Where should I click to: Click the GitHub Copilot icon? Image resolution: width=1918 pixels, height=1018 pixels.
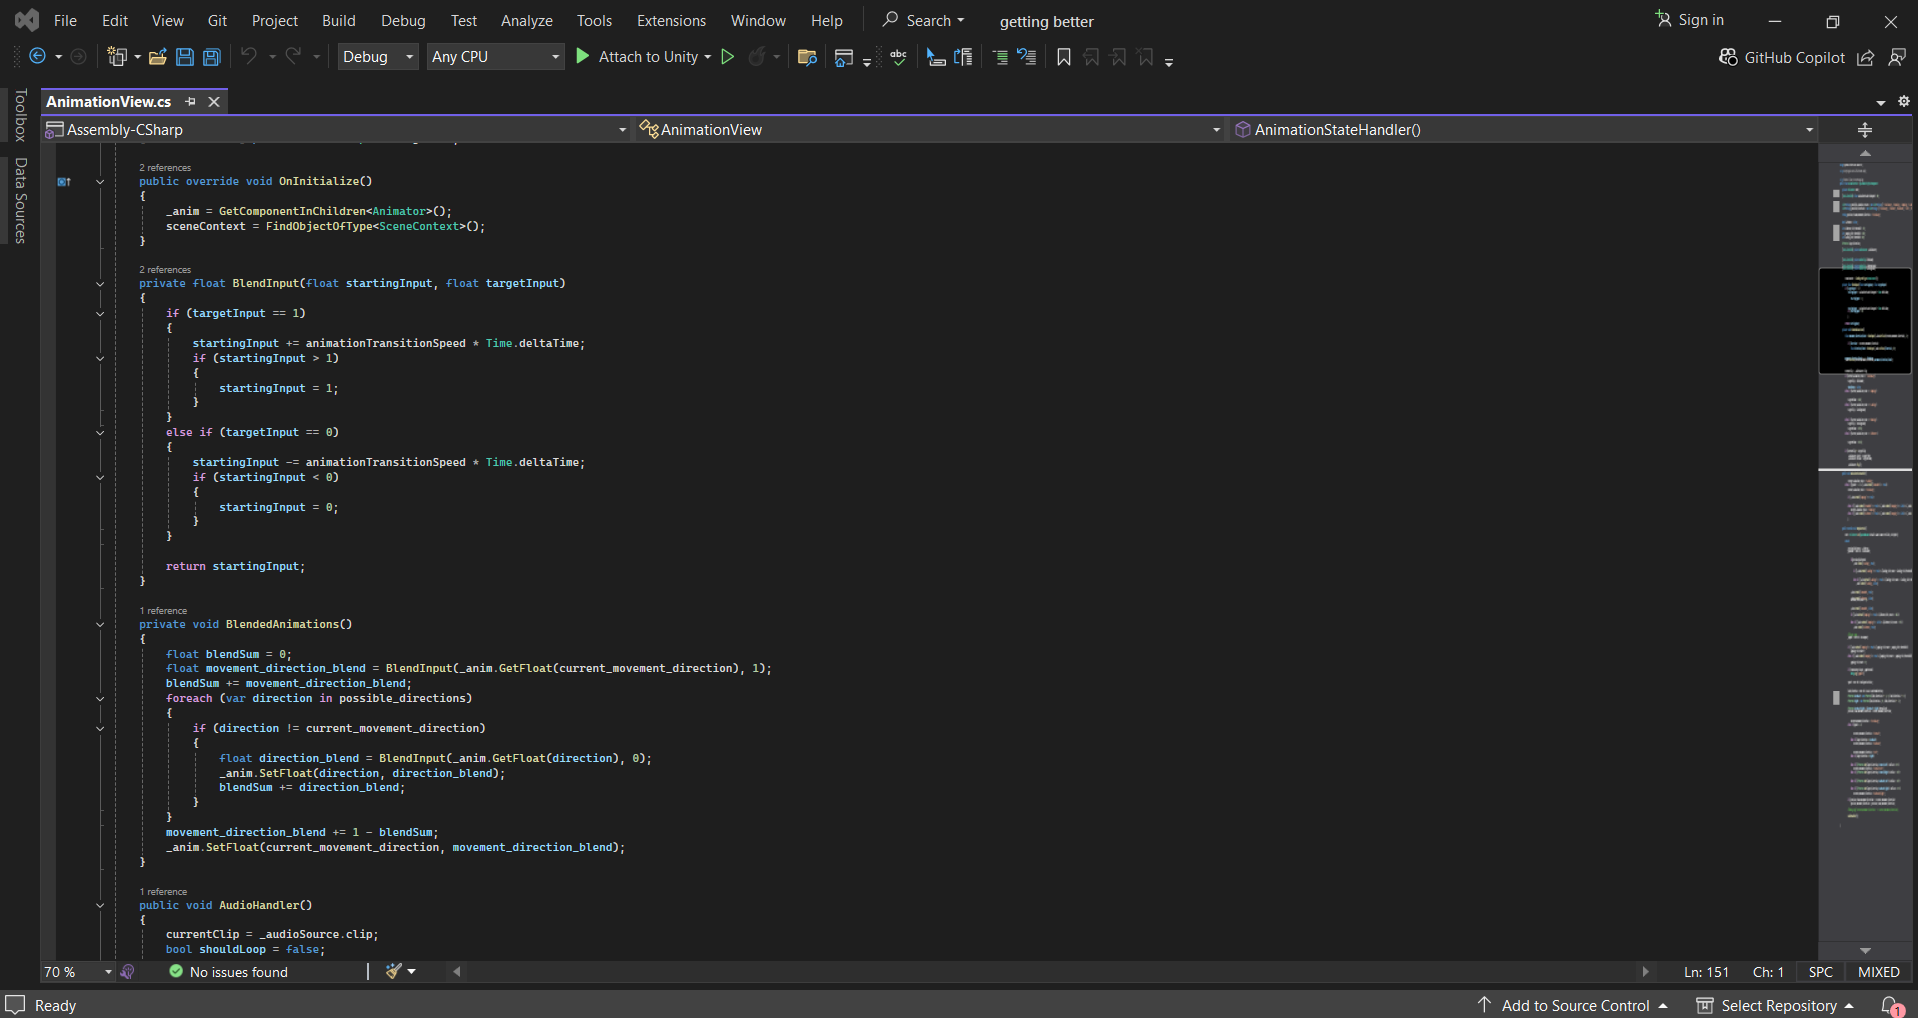pos(1728,57)
